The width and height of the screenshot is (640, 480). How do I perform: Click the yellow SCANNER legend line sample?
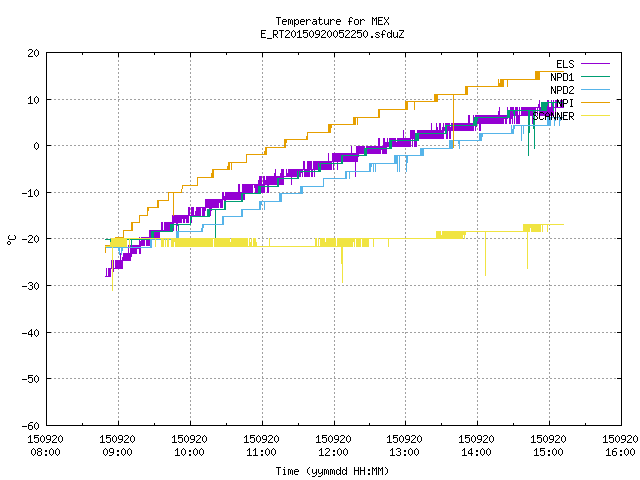click(x=595, y=116)
